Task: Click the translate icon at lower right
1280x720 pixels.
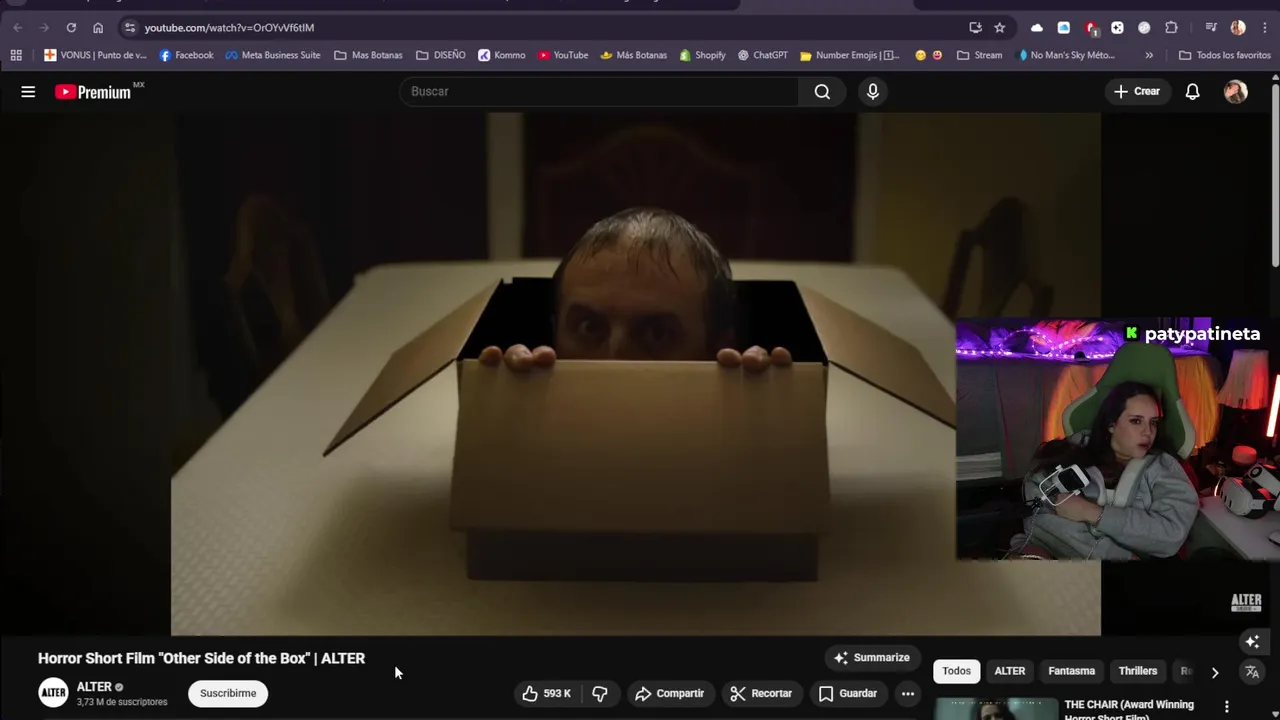Action: pyautogui.click(x=1252, y=672)
